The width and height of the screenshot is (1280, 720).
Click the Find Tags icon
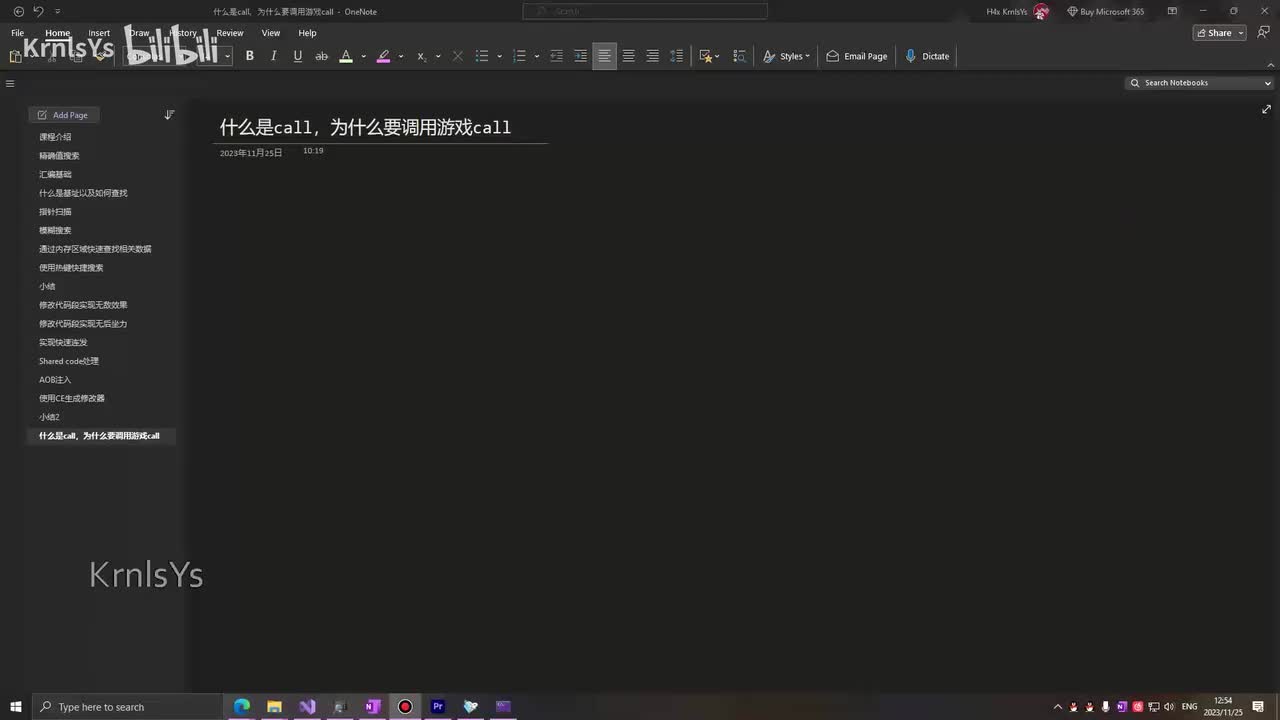(740, 56)
